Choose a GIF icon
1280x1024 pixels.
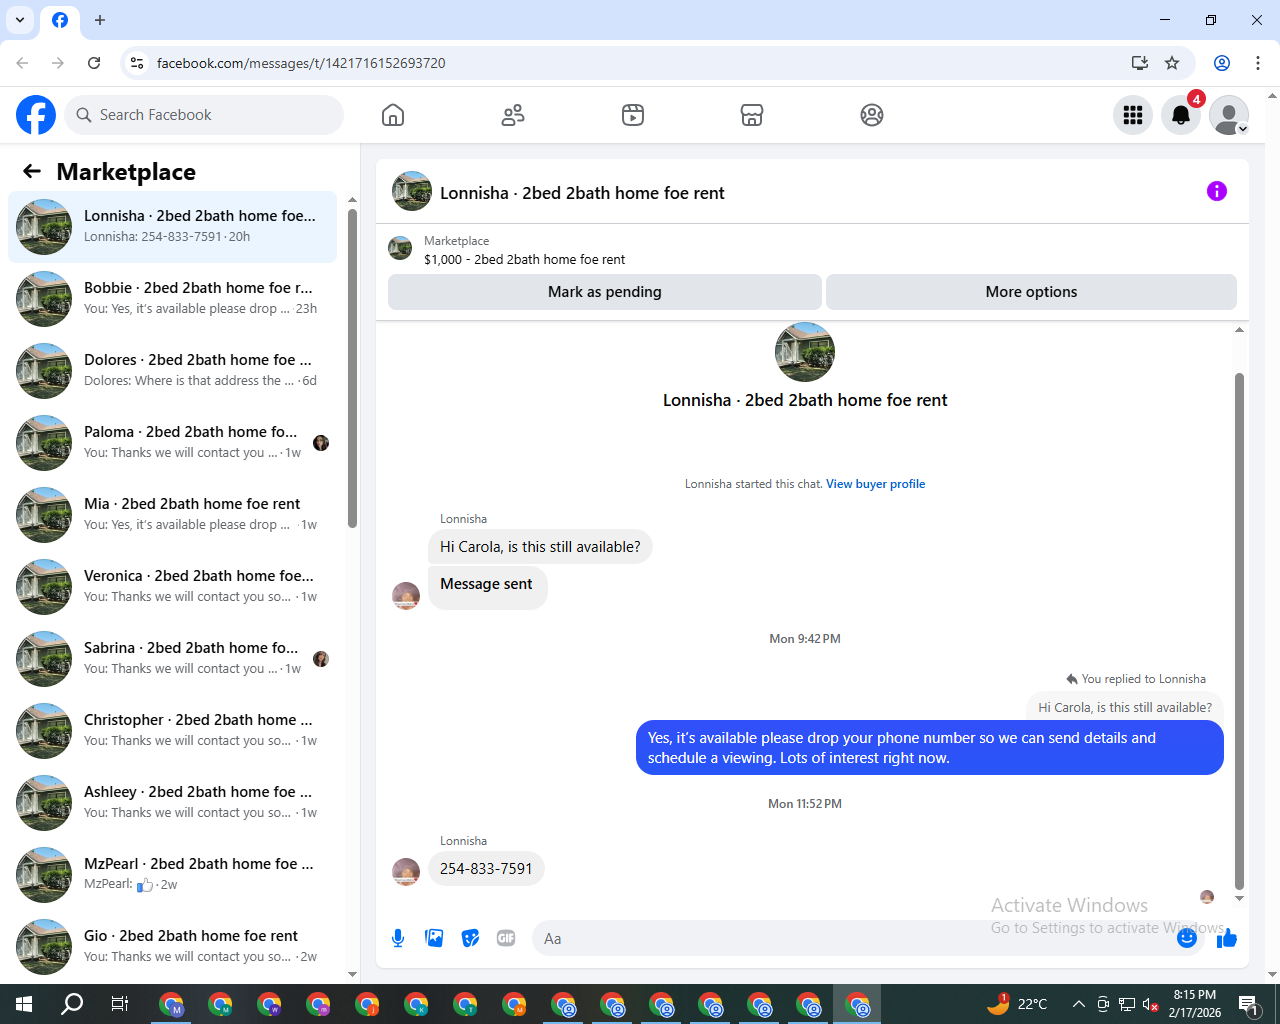(x=506, y=938)
